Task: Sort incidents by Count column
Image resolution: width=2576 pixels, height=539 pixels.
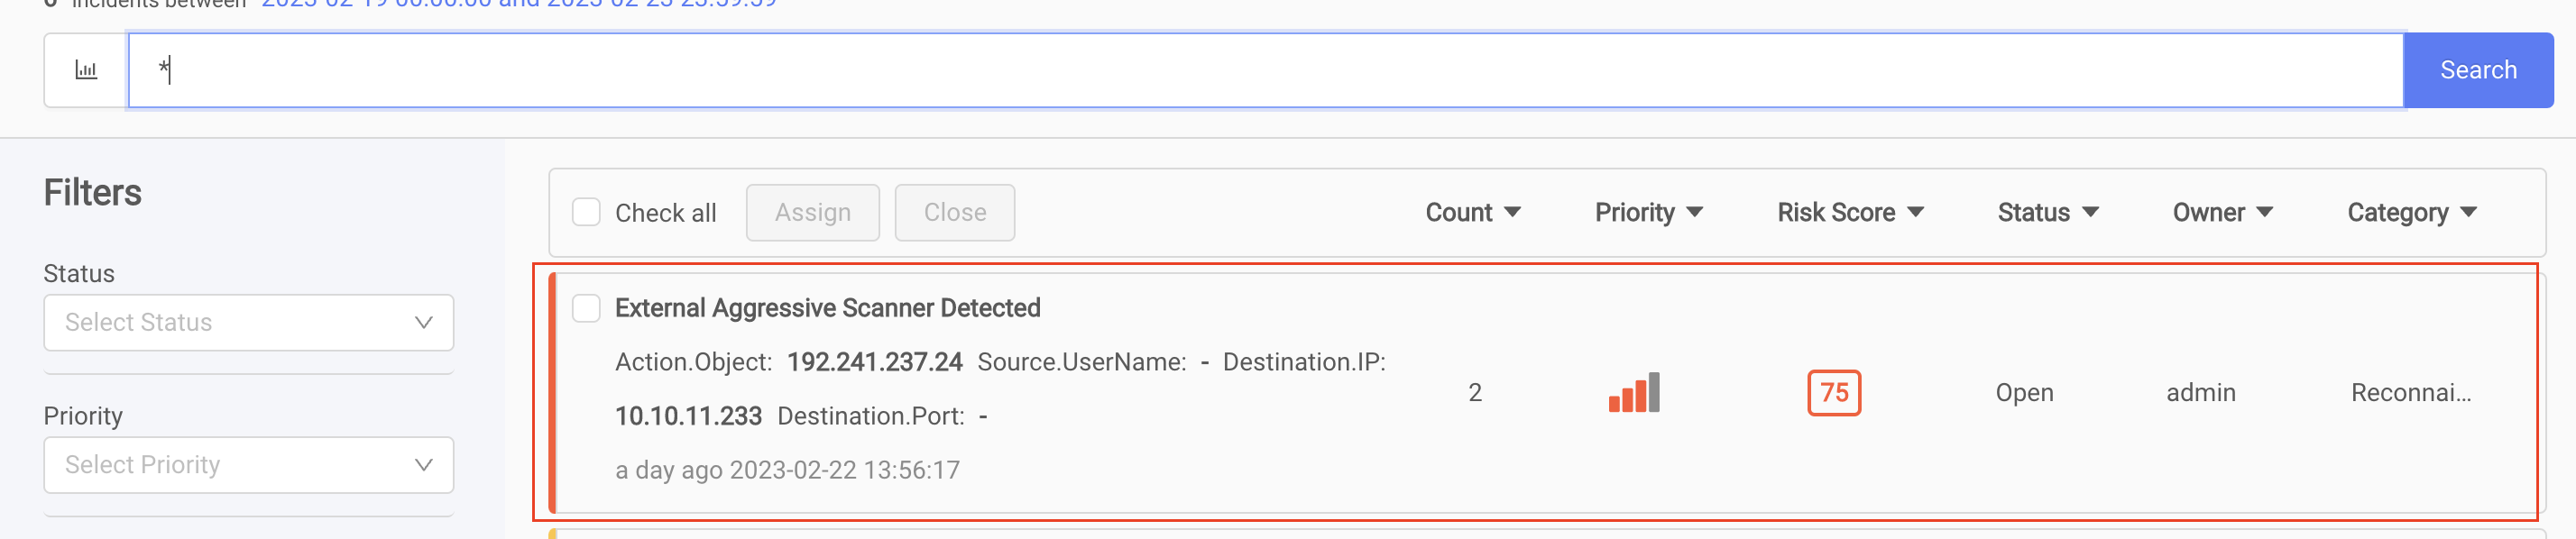Action: (1473, 213)
